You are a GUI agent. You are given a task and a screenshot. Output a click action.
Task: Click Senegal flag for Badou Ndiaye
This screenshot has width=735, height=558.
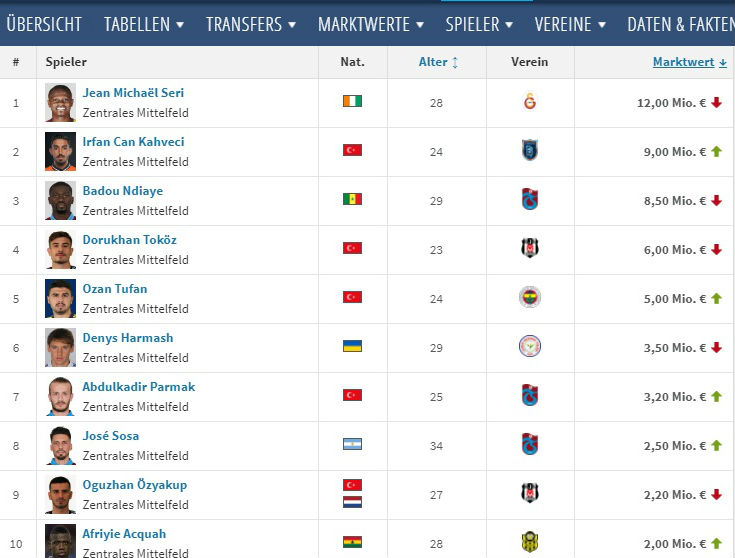[x=352, y=199]
